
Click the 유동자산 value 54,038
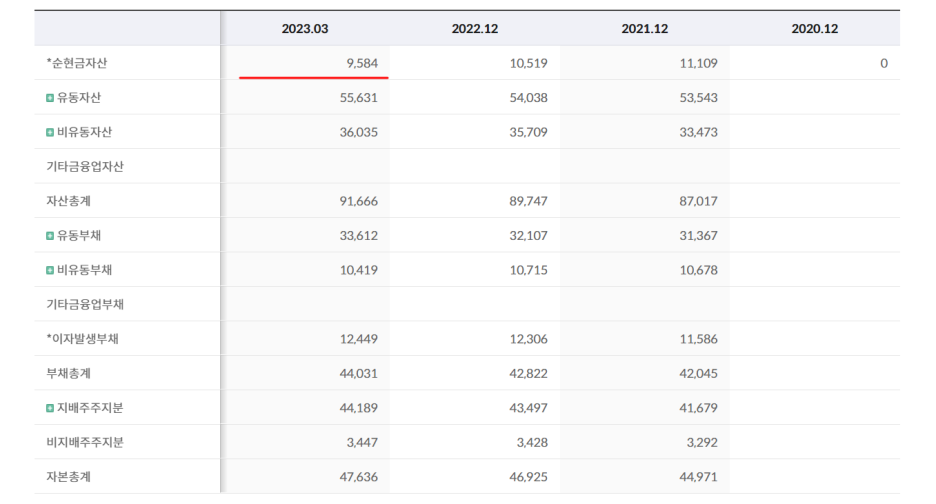528,98
